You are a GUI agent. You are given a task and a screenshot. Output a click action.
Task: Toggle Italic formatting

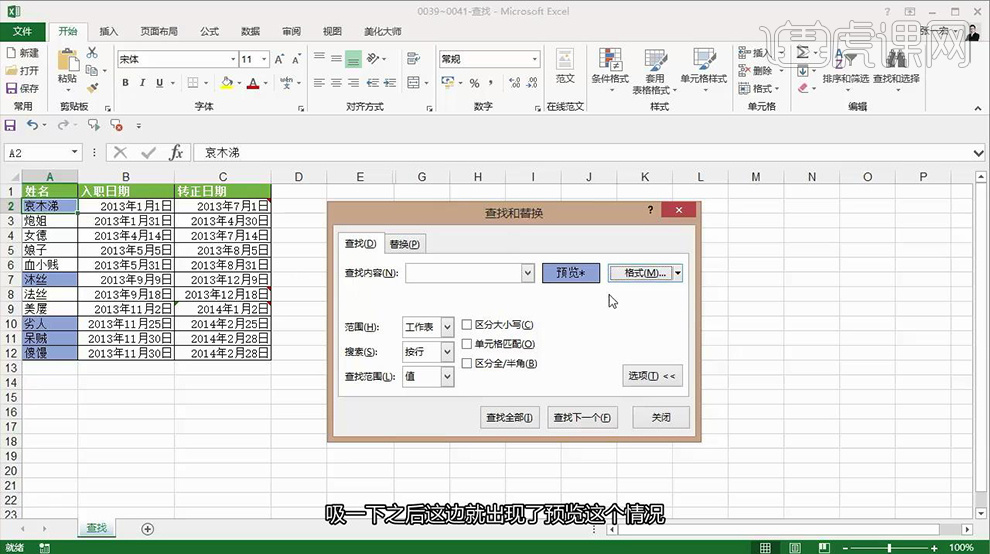pos(142,83)
